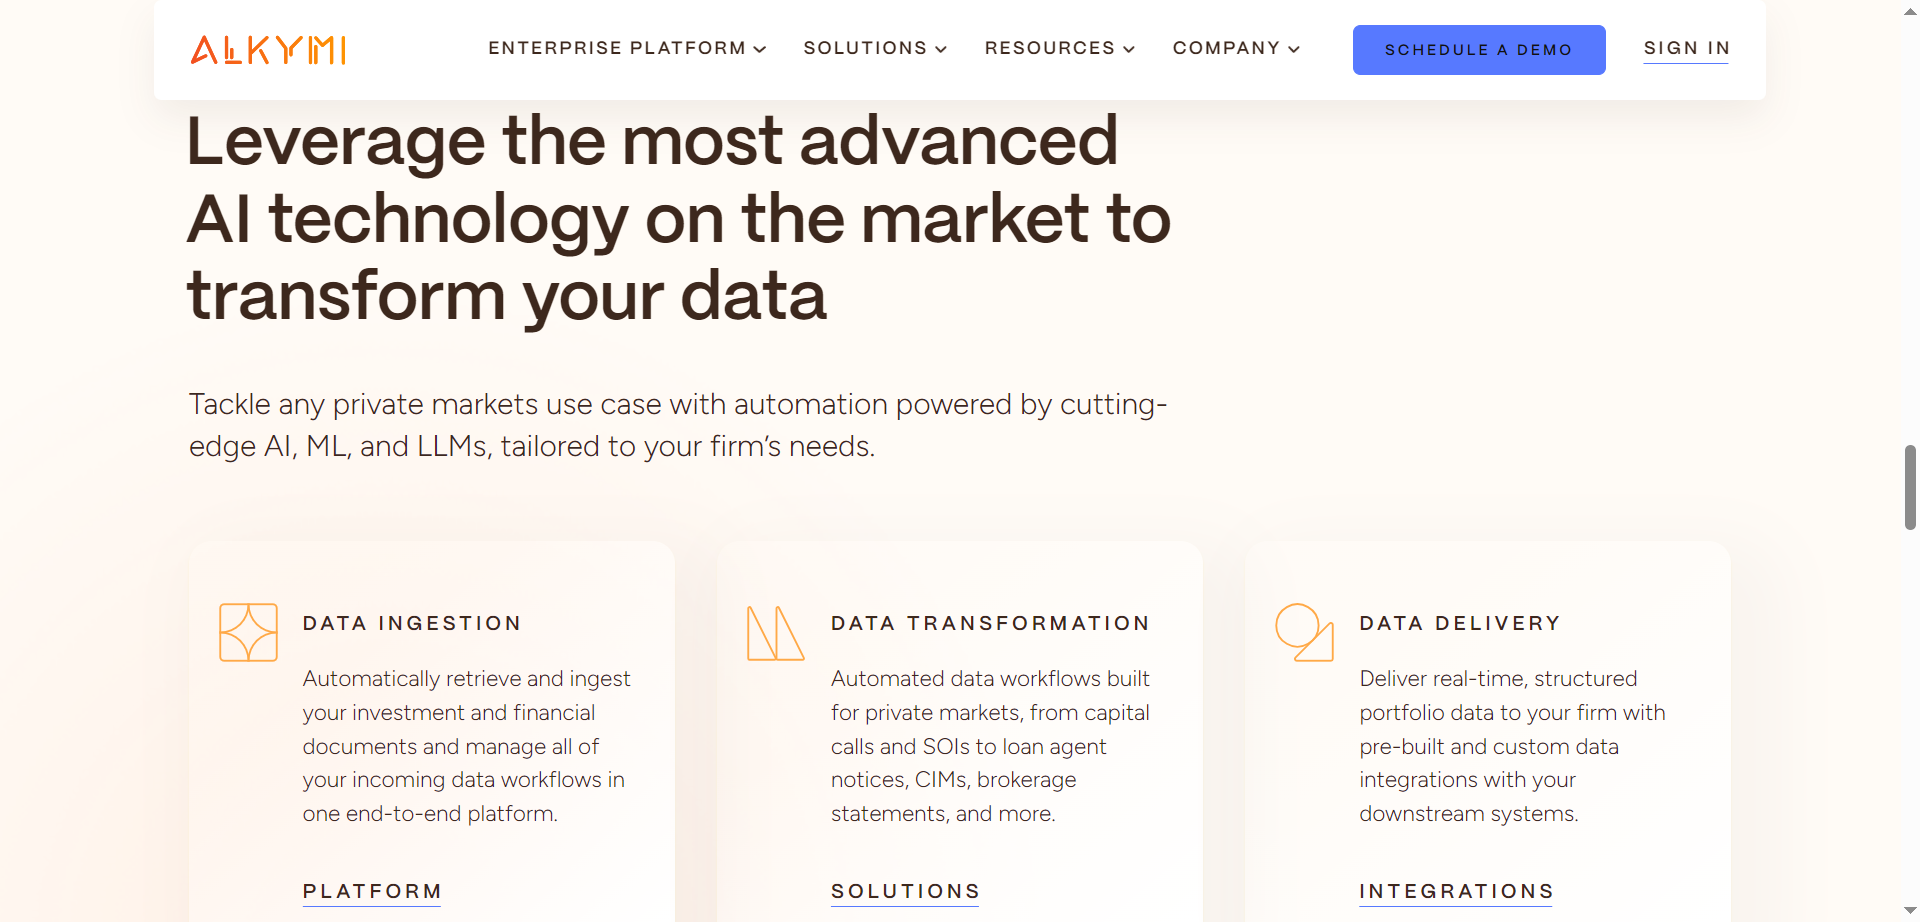The image size is (1920, 922).
Task: Click the scrollbar down arrow
Action: click(x=1908, y=908)
